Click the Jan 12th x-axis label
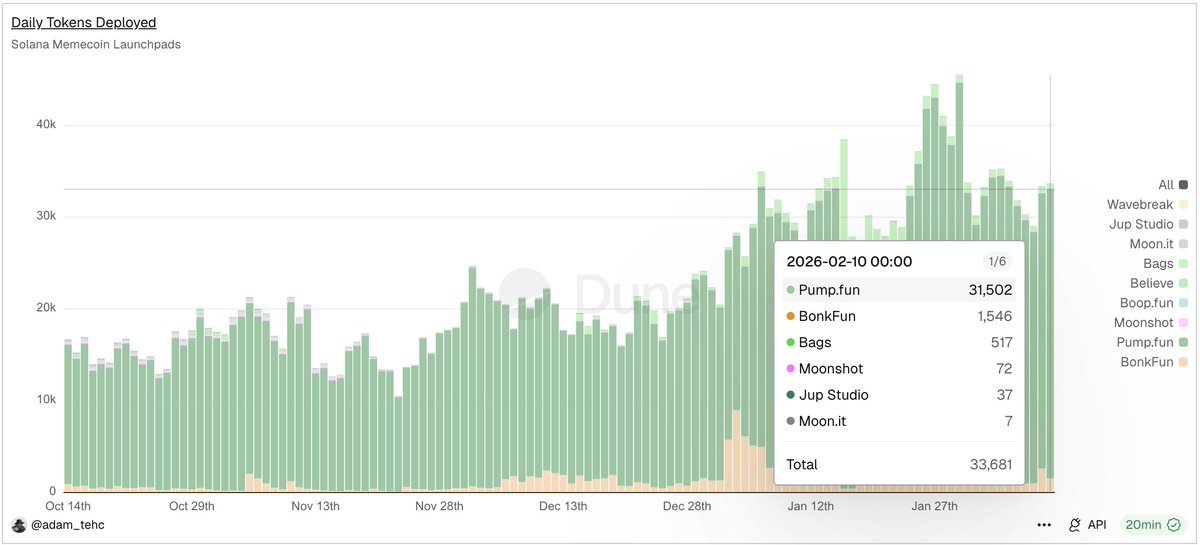The height and width of the screenshot is (545, 1200). coord(810,506)
